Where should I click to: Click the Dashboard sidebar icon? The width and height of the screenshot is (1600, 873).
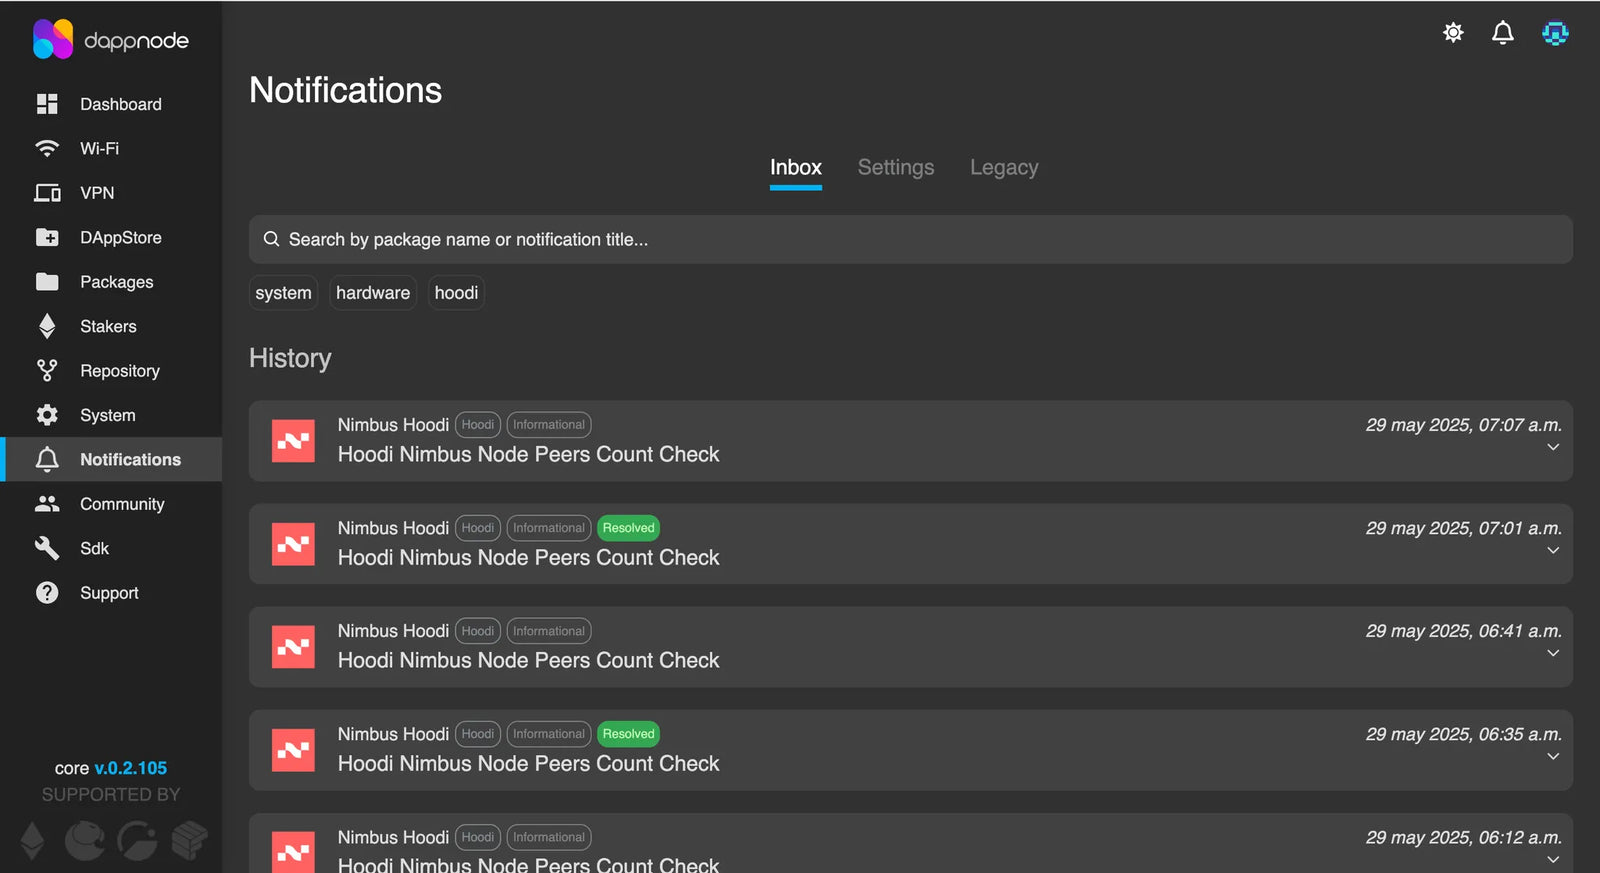point(47,104)
